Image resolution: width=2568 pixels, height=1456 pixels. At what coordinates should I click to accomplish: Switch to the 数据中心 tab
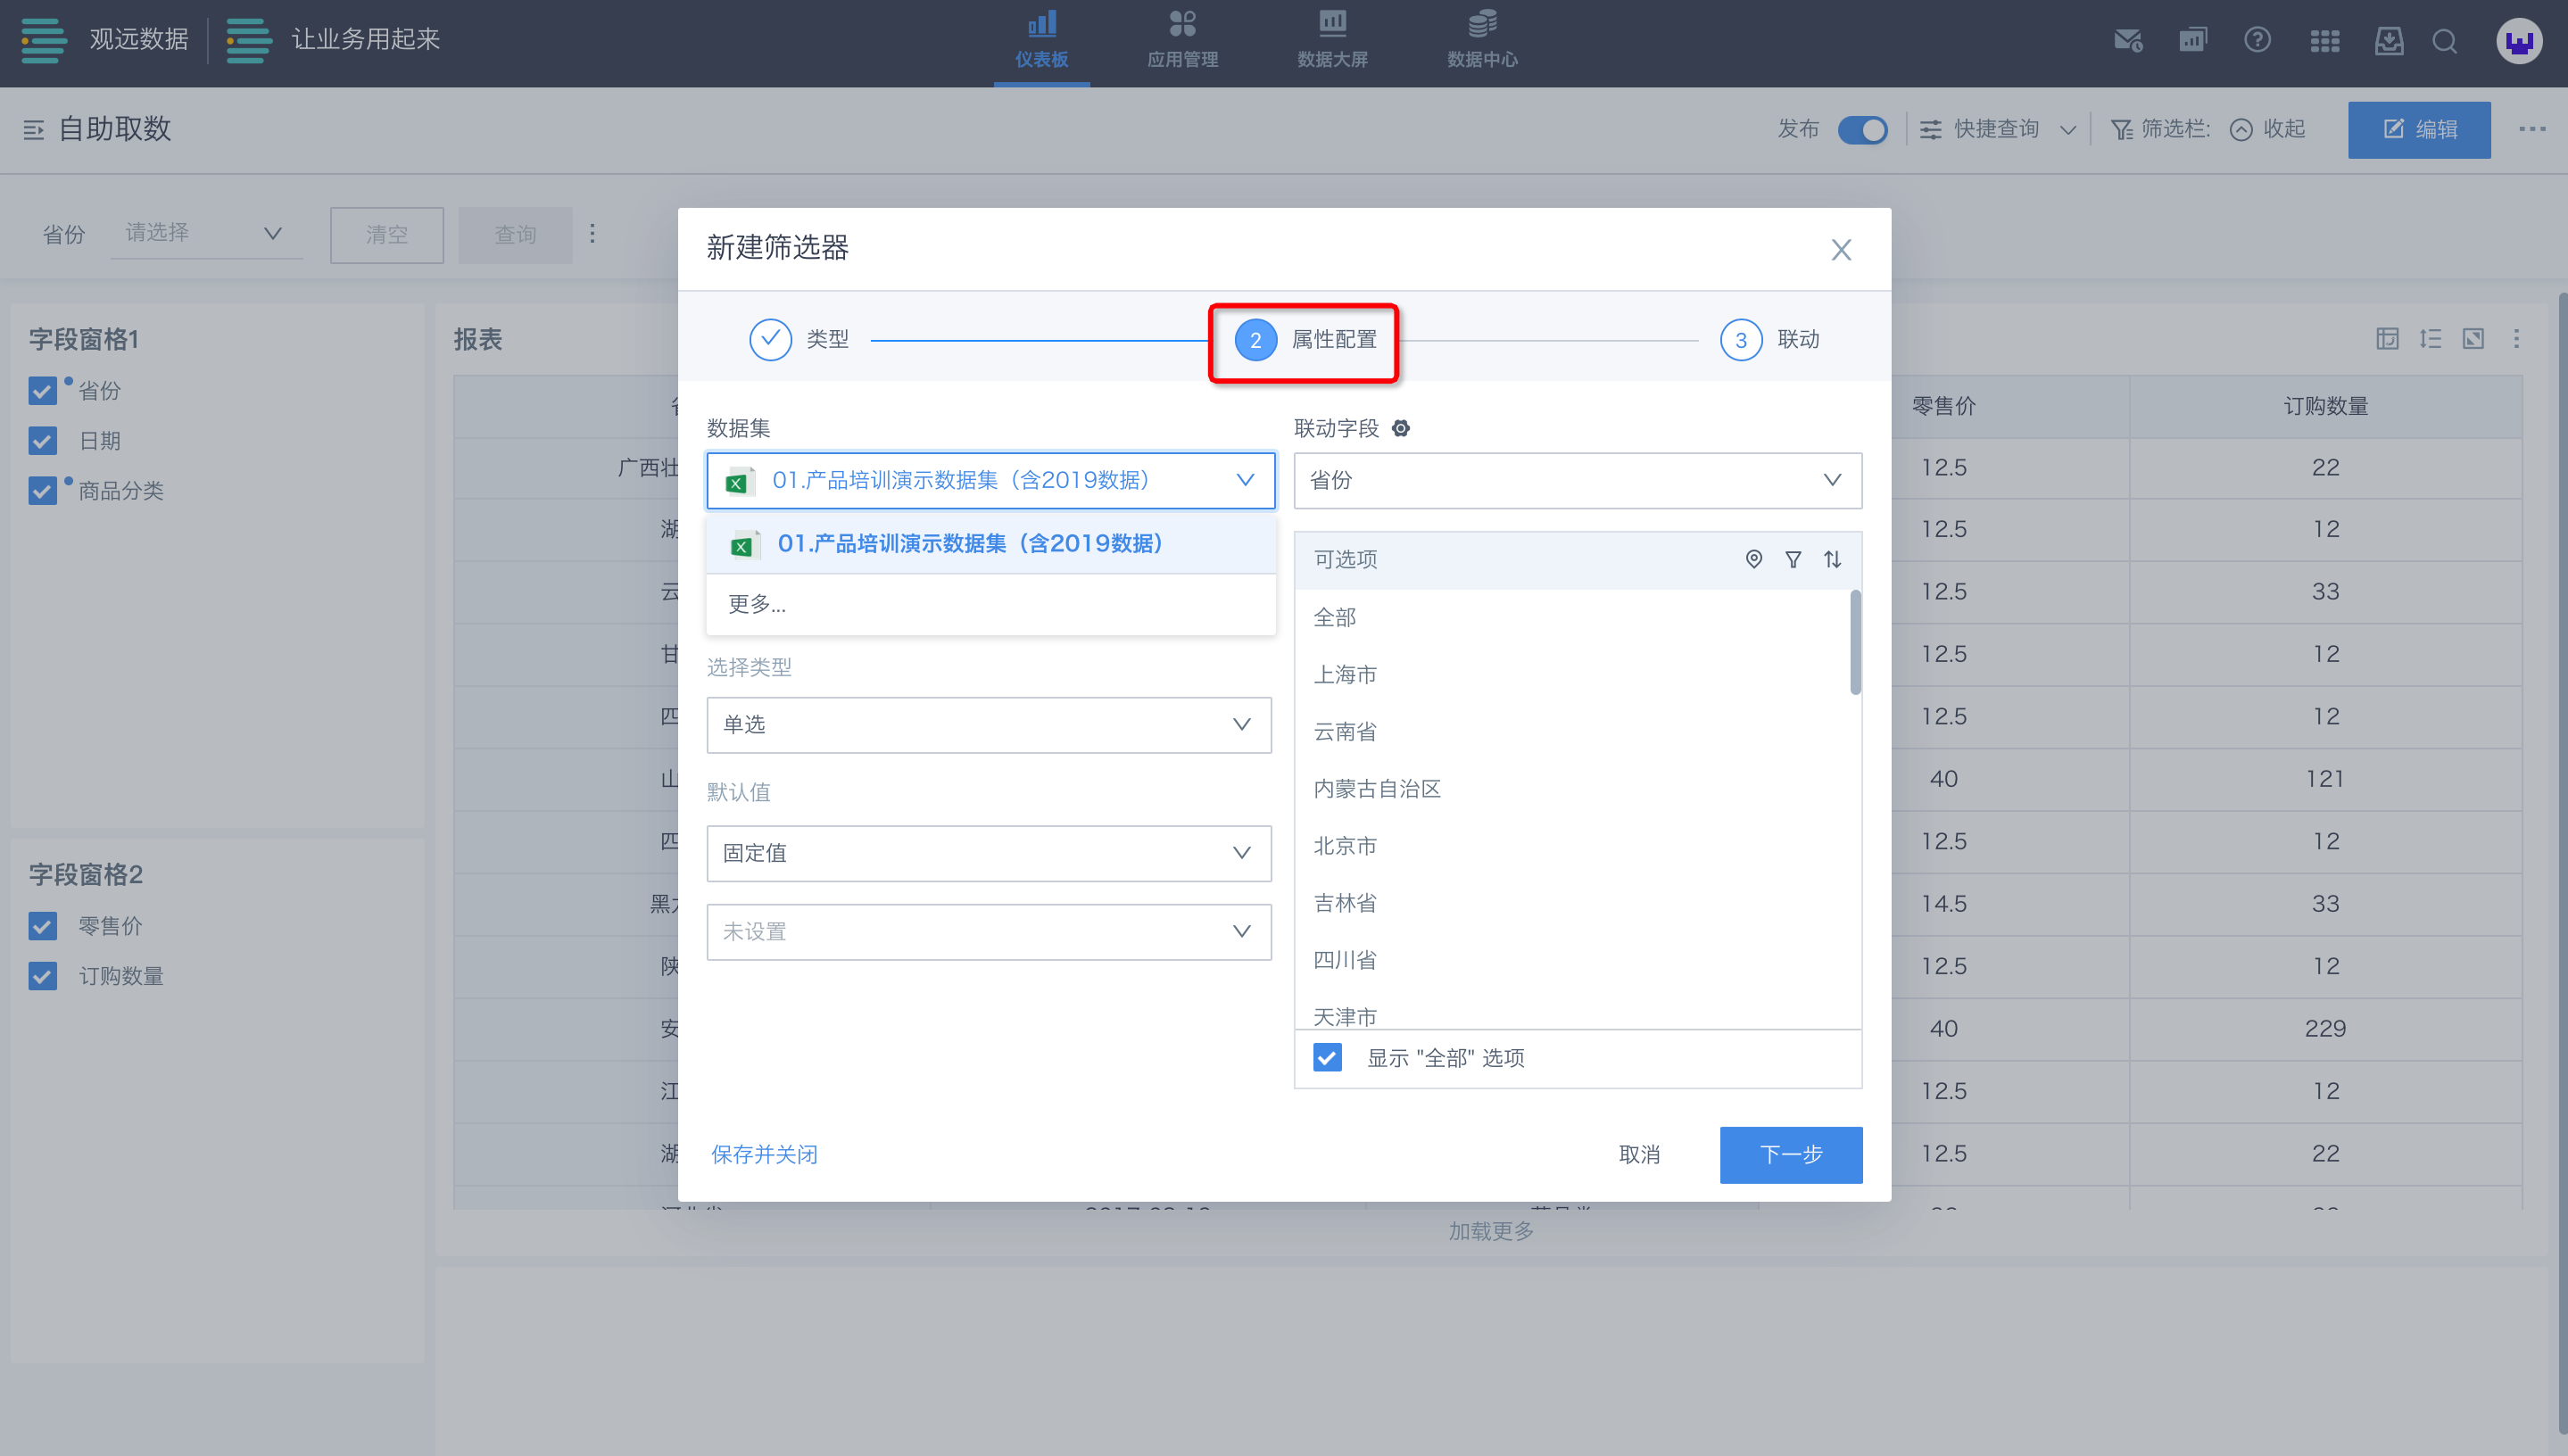pos(1482,41)
